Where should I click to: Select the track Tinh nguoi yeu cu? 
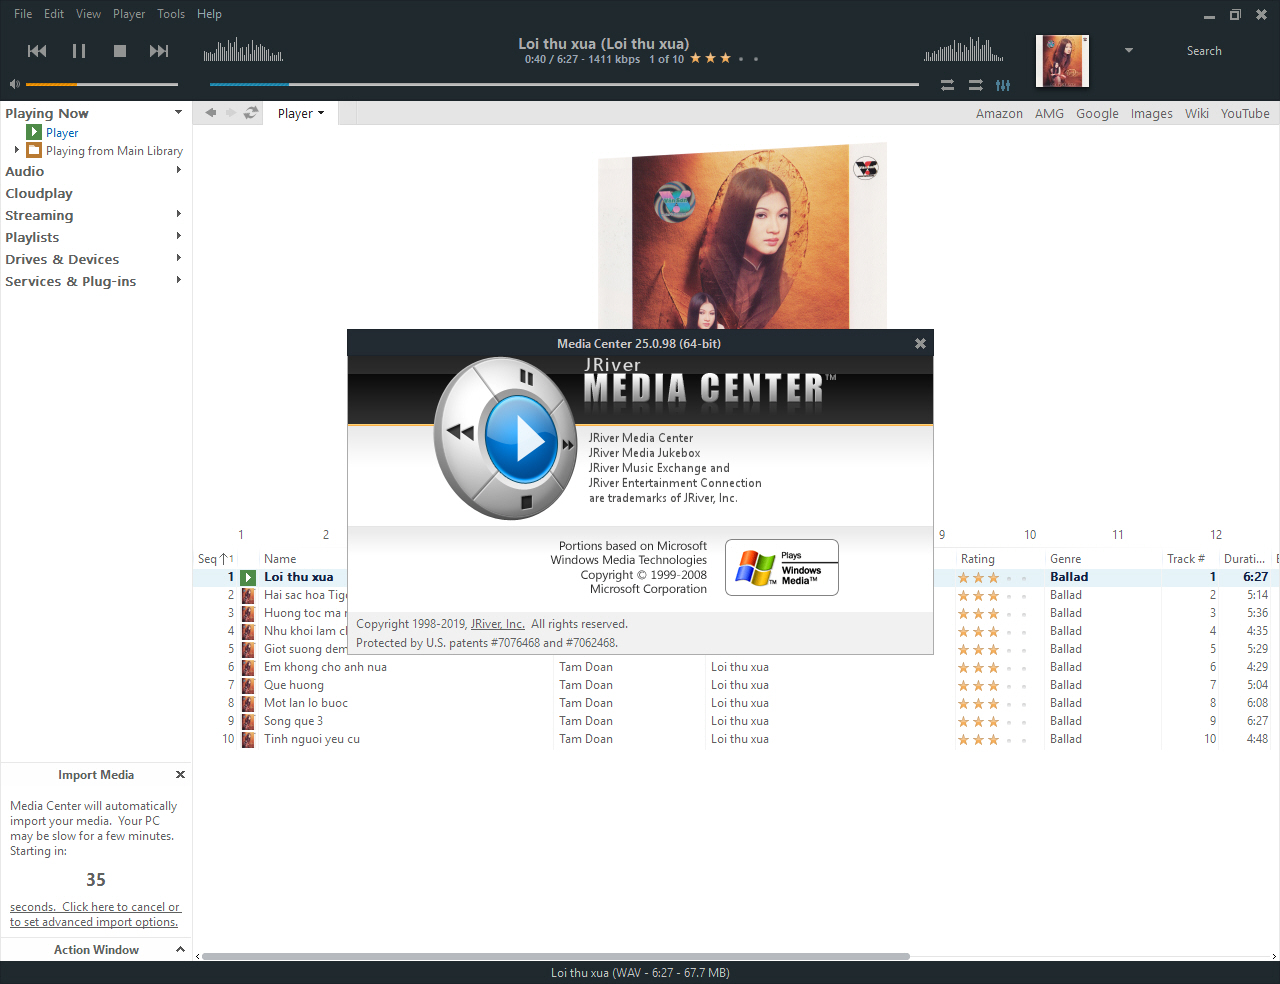click(x=312, y=739)
